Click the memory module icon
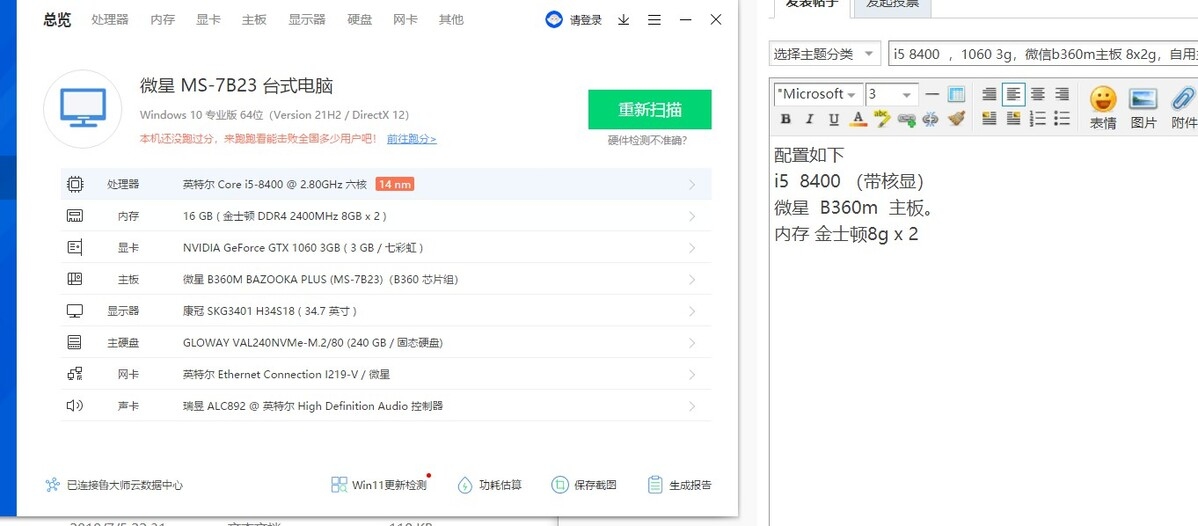The image size is (1198, 526). (75, 216)
